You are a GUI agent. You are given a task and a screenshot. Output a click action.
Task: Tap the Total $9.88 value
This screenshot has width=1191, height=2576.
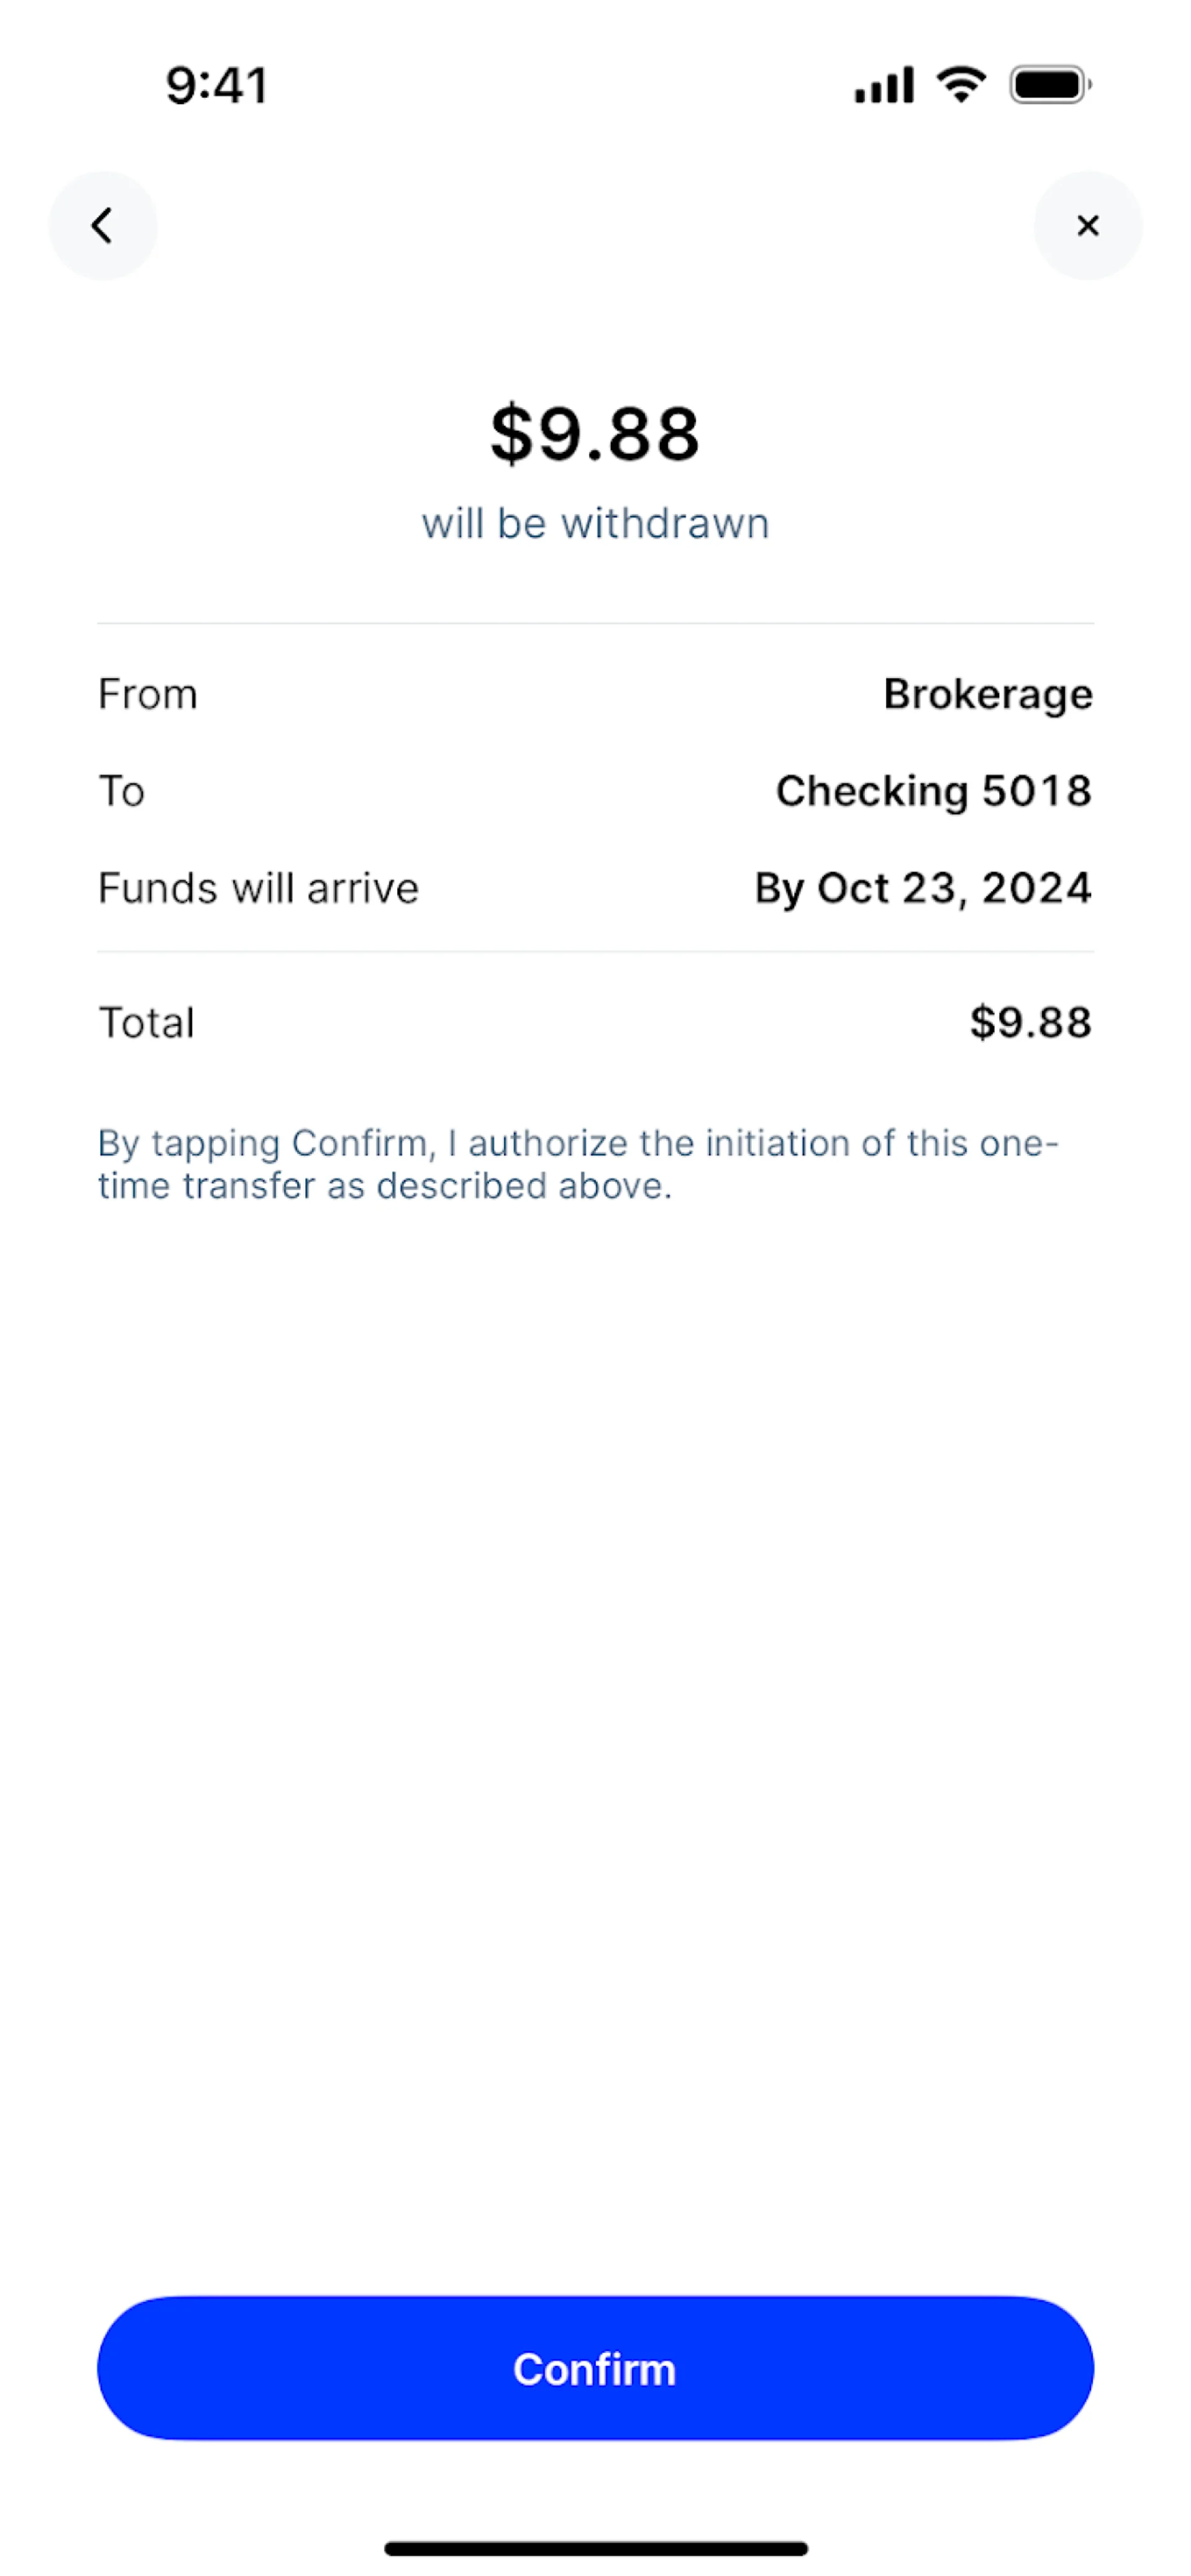pyautogui.click(x=1031, y=1022)
